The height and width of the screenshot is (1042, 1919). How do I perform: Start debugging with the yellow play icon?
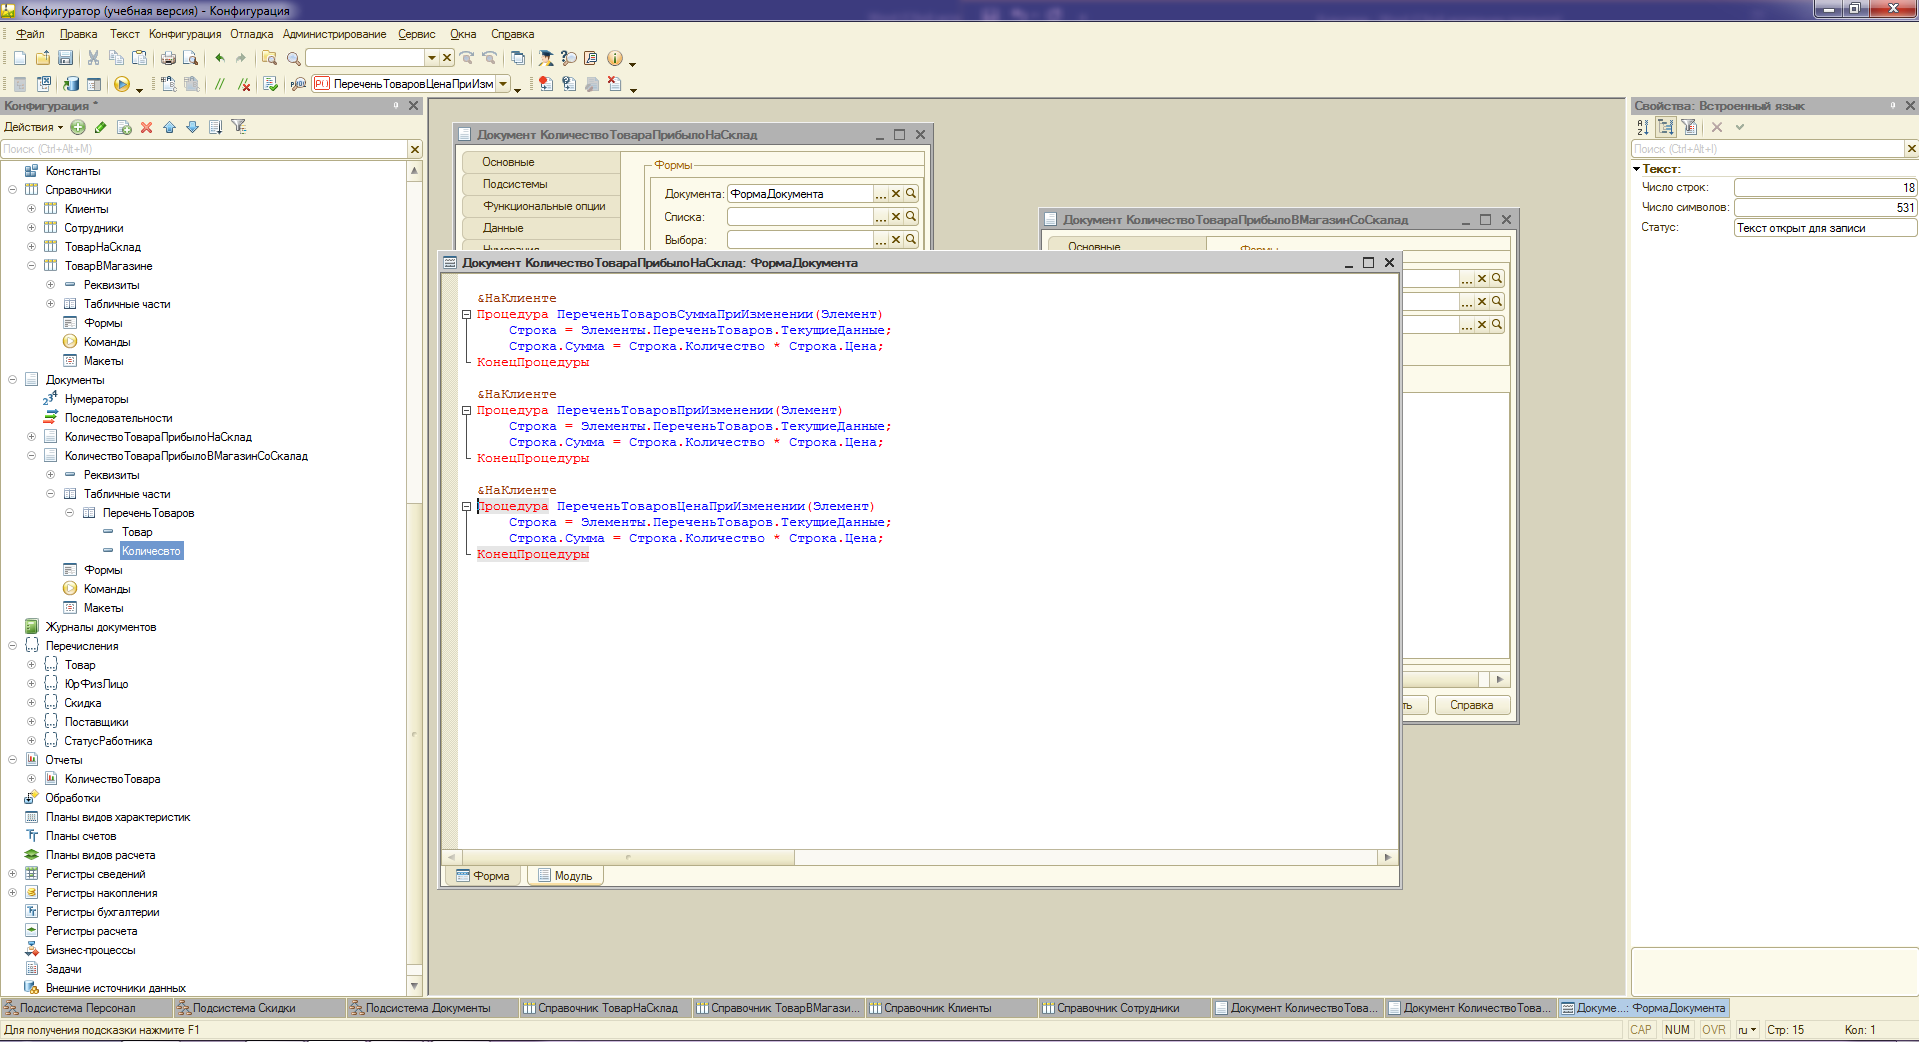pyautogui.click(x=122, y=84)
